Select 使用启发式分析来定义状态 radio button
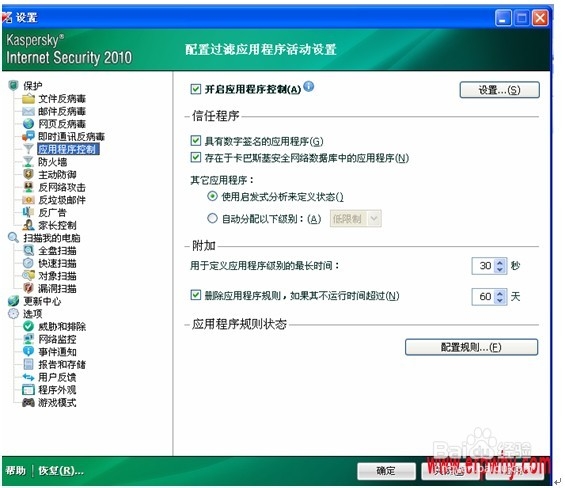Image resolution: width=565 pixels, height=488 pixels. pos(212,196)
